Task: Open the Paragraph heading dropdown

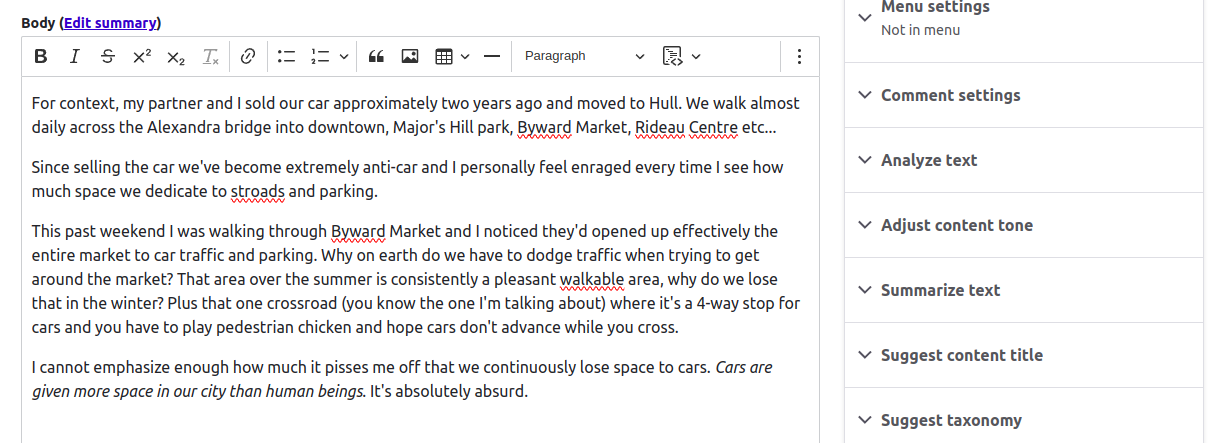Action: tap(585, 57)
